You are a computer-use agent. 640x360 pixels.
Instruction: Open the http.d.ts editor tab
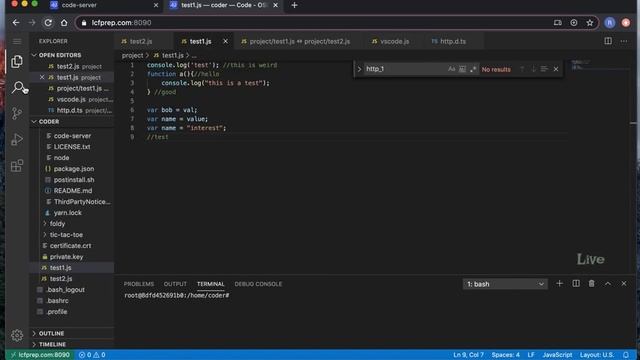pyautogui.click(x=453, y=41)
